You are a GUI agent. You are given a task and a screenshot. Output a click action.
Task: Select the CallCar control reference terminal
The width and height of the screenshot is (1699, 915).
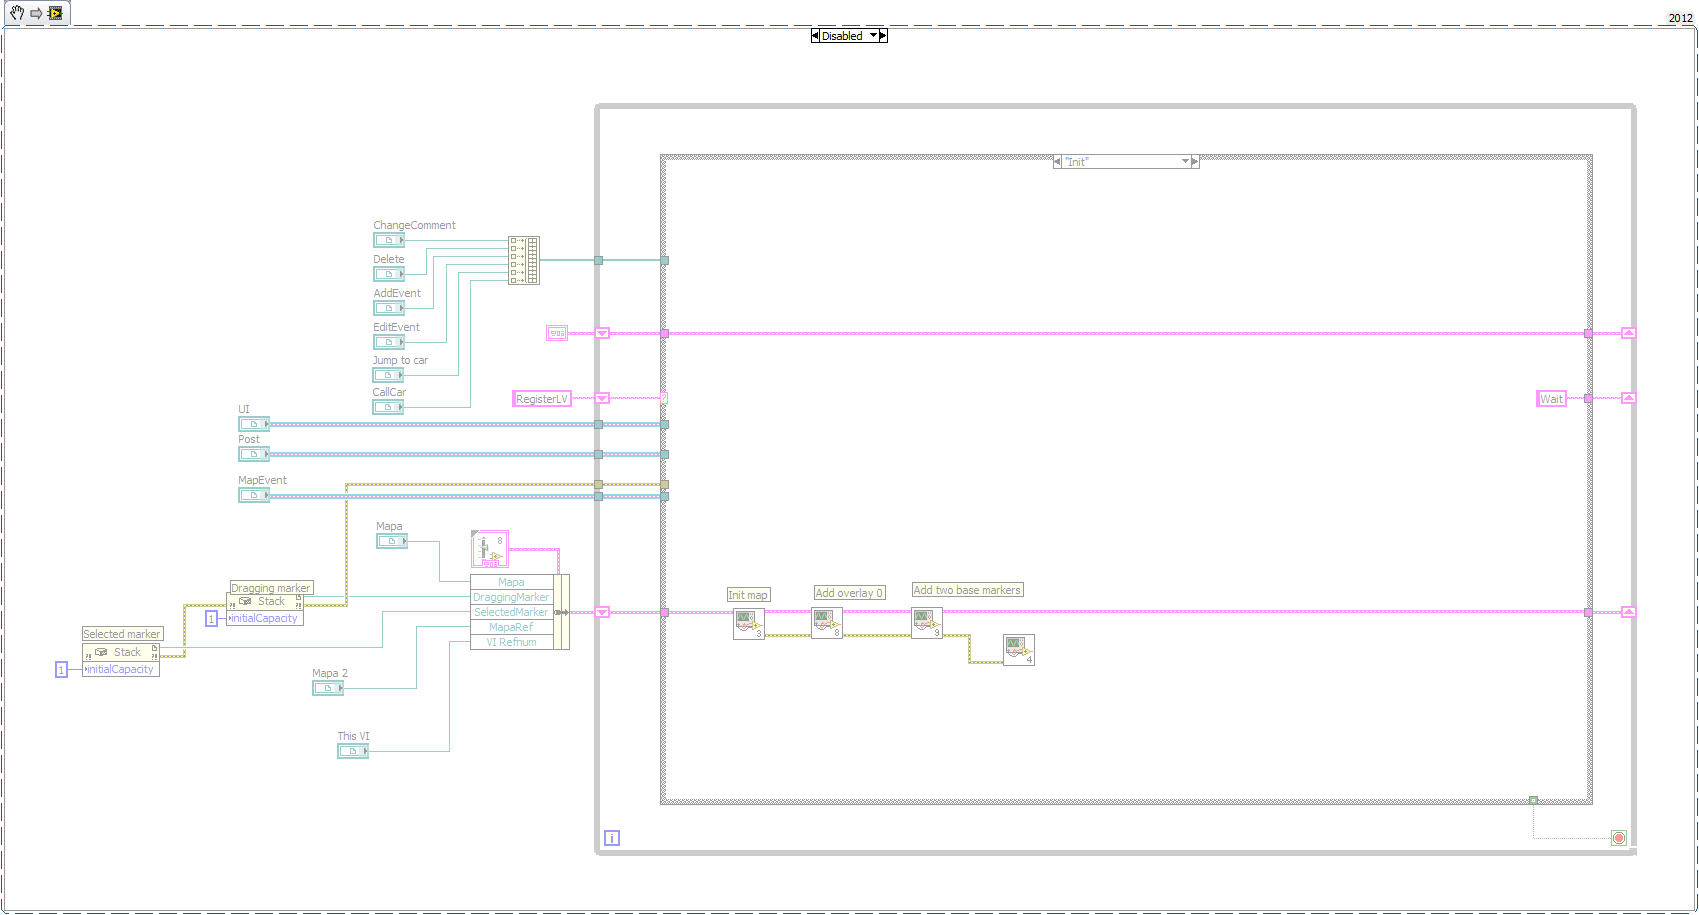pos(389,407)
